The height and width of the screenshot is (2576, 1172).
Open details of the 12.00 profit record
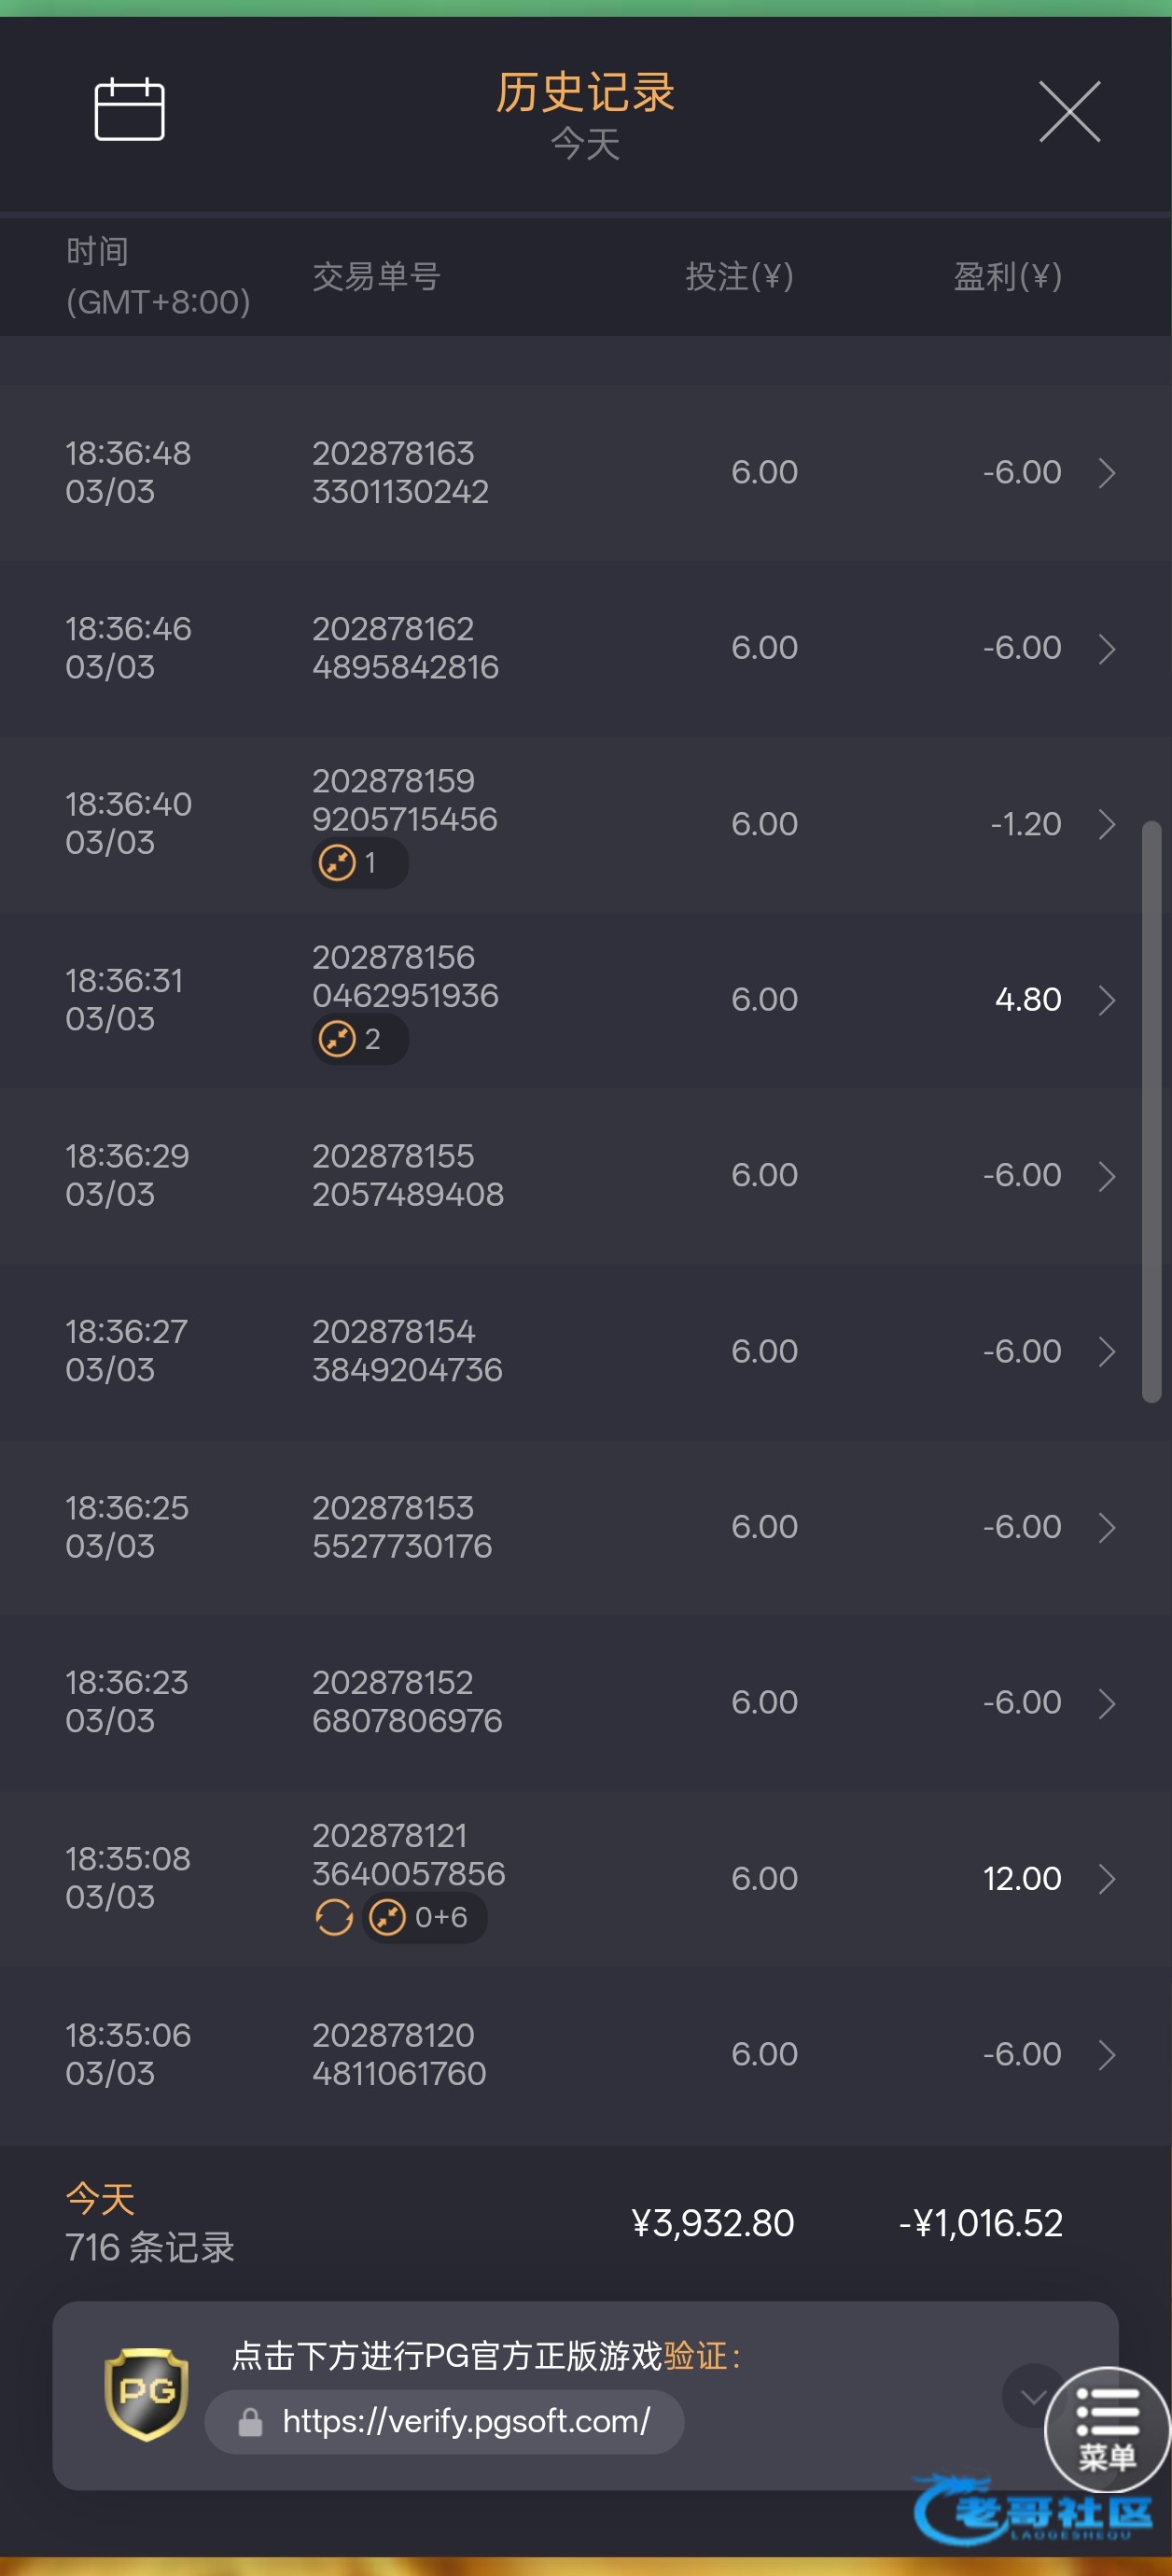tap(1106, 1878)
